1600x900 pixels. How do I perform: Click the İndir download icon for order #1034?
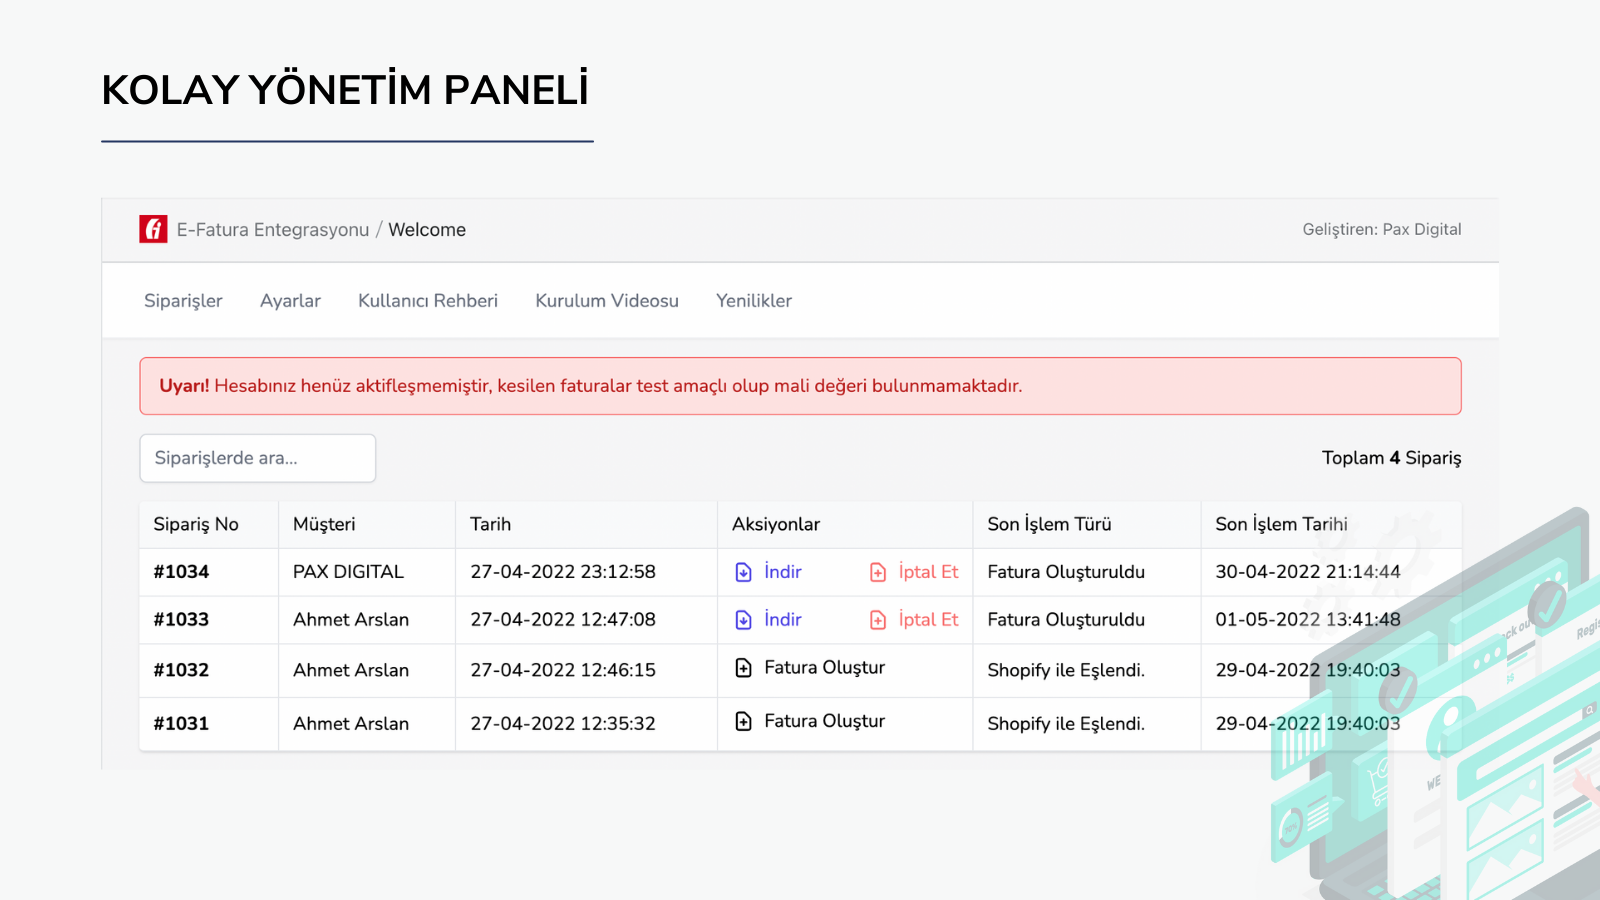742,571
